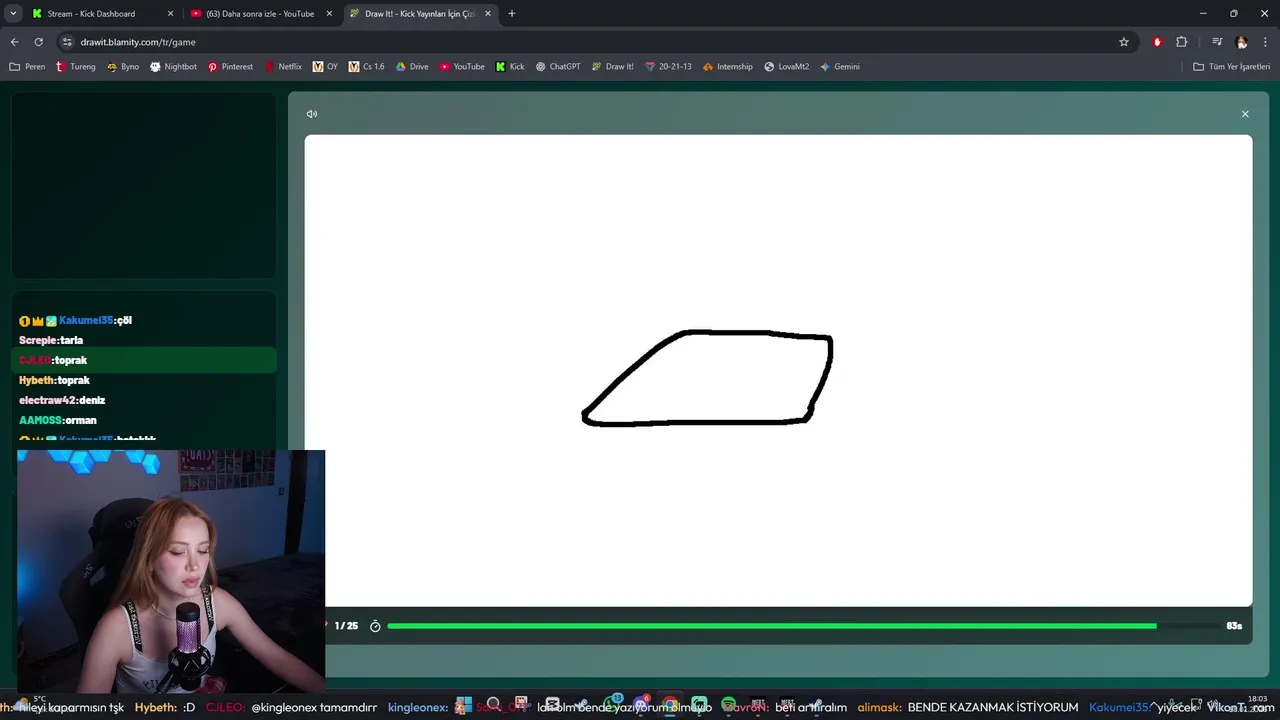Open site information icon in address bar
This screenshot has height=720, width=1280.
(67, 42)
